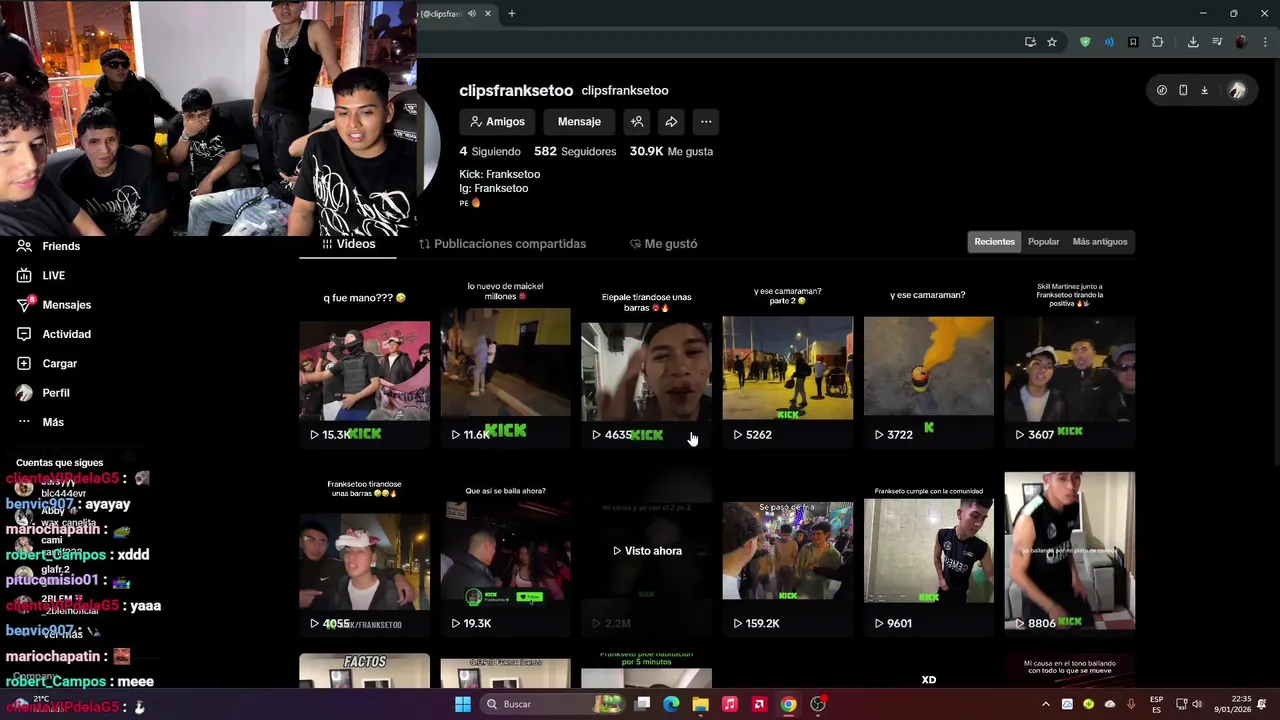1280x720 pixels.
Task: Click the Mensaje button on profile
Action: pos(579,122)
